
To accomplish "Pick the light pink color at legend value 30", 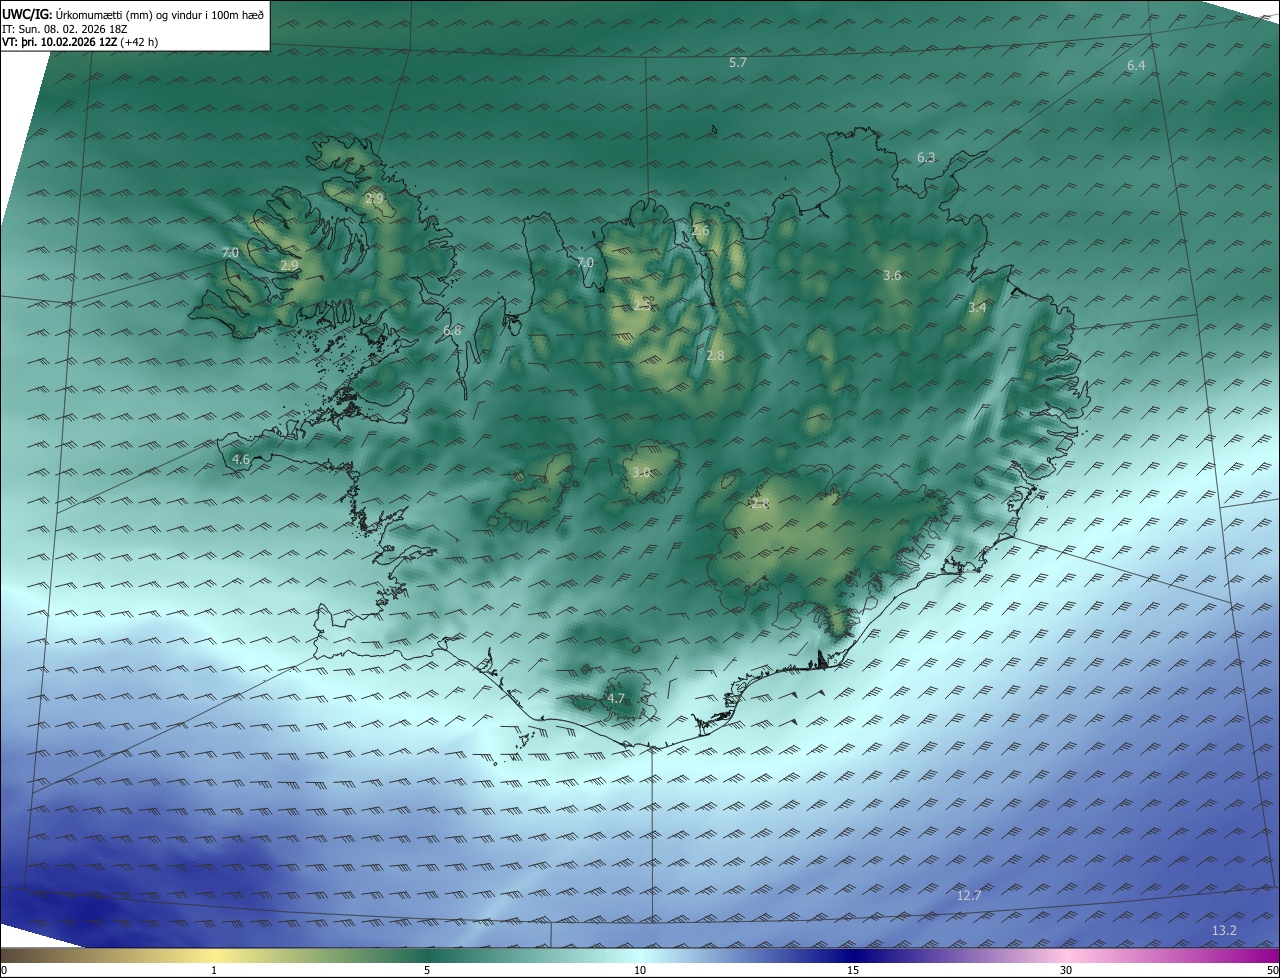I will (x=1066, y=955).
